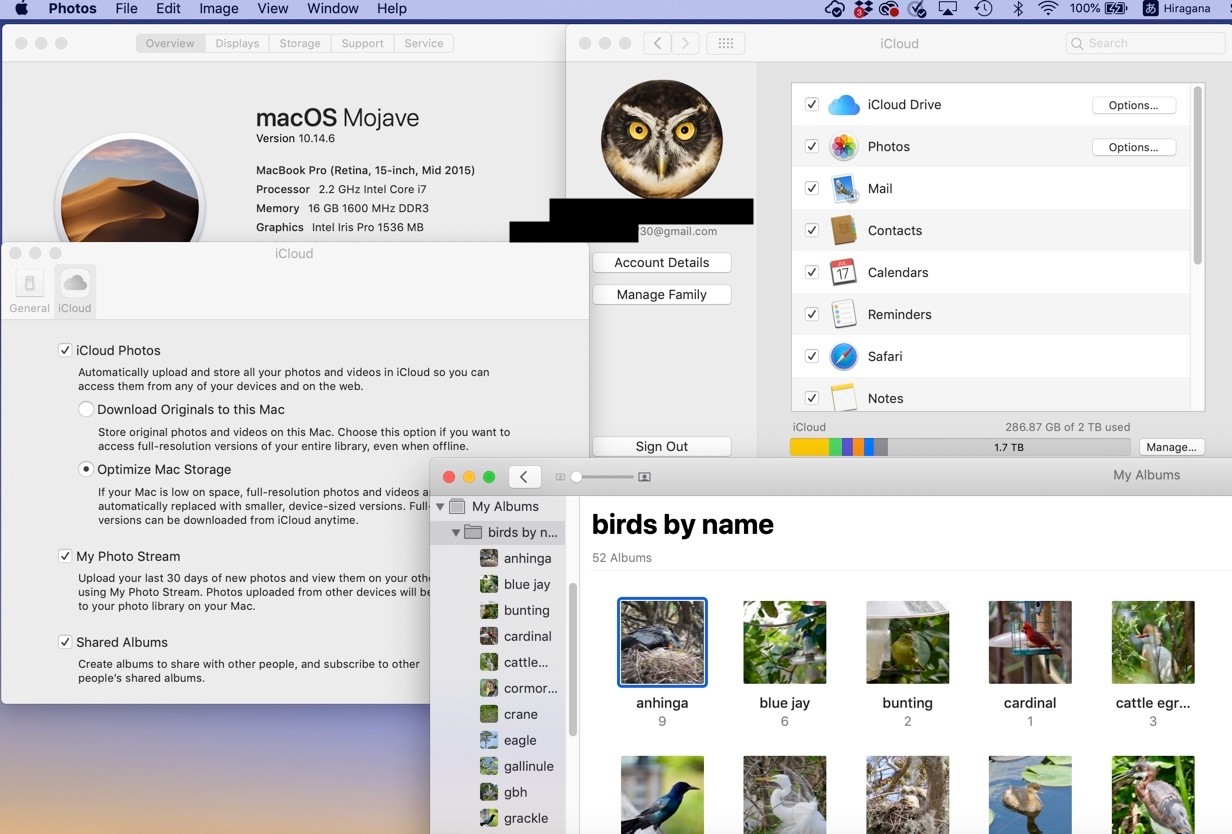
Task: Switch to the Displays tab
Action: click(x=237, y=43)
